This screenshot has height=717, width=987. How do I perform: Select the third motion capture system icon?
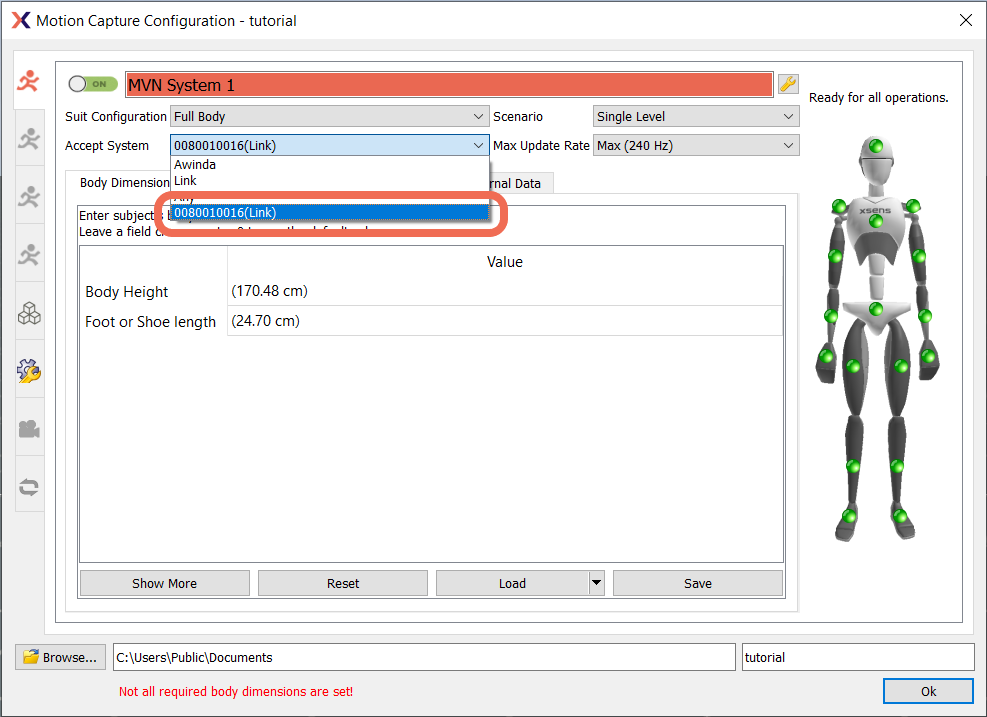[29, 196]
